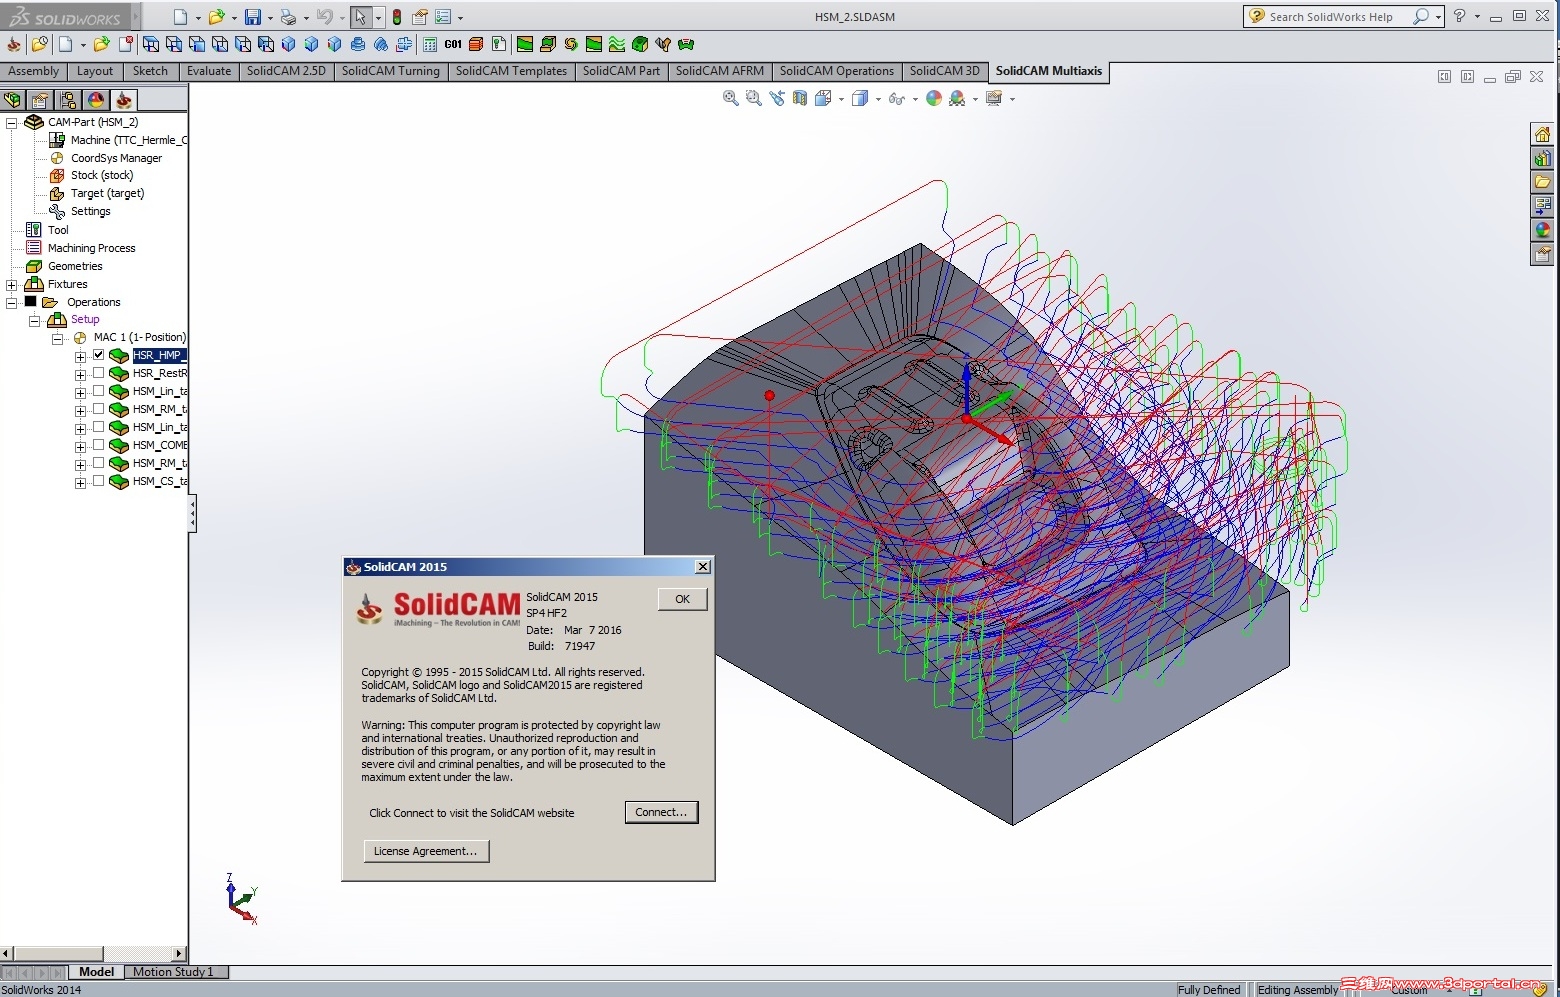Screen dimensions: 1560x997
Task: Expand the Fixtures tree node
Action: tap(12, 285)
